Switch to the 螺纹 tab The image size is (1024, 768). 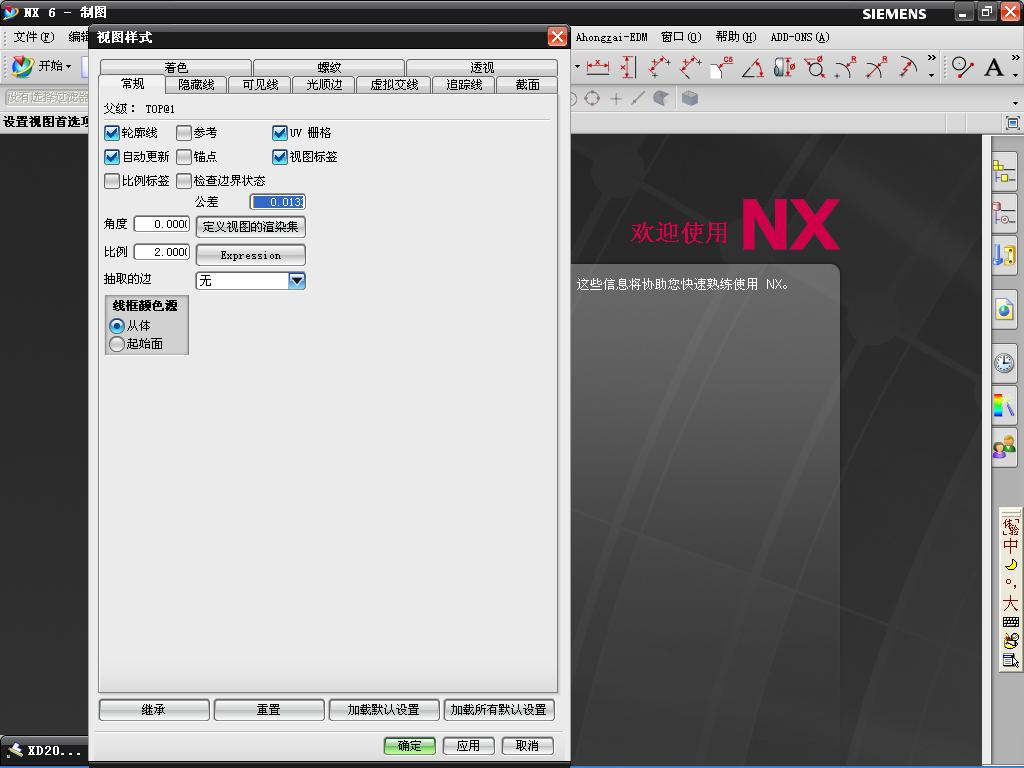(329, 67)
